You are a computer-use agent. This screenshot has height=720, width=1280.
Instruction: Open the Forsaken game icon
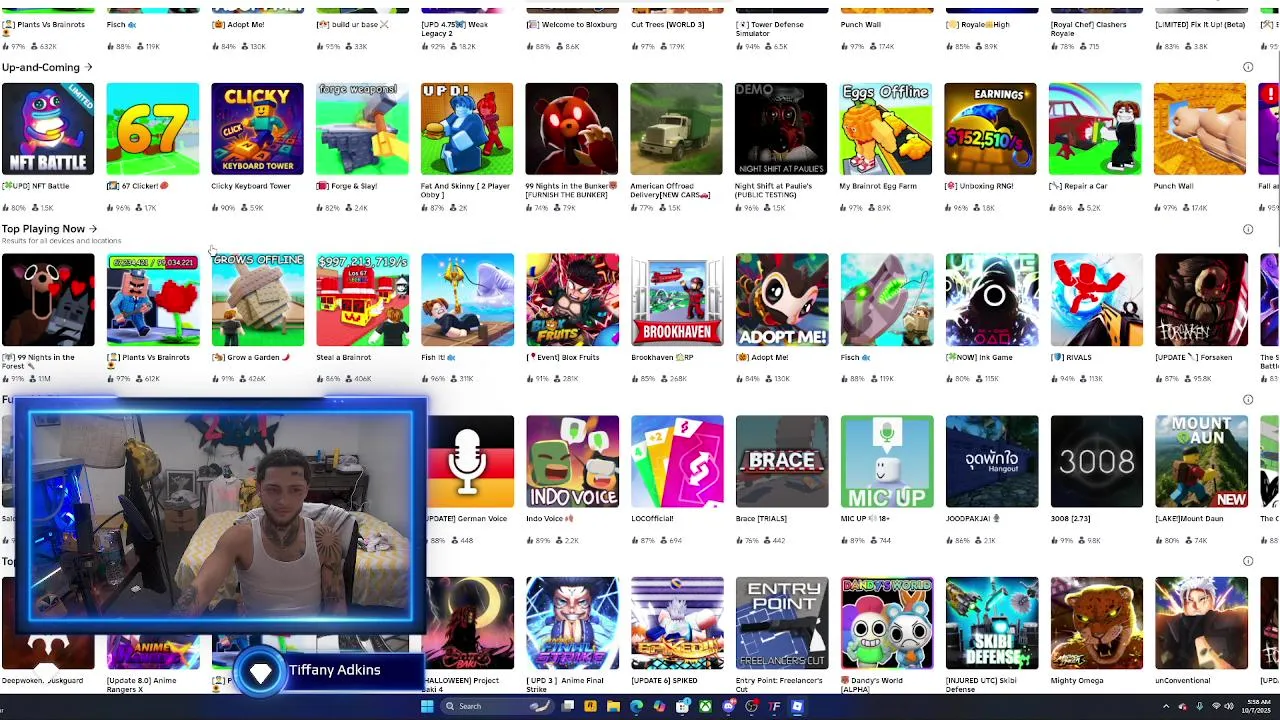pos(1201,300)
